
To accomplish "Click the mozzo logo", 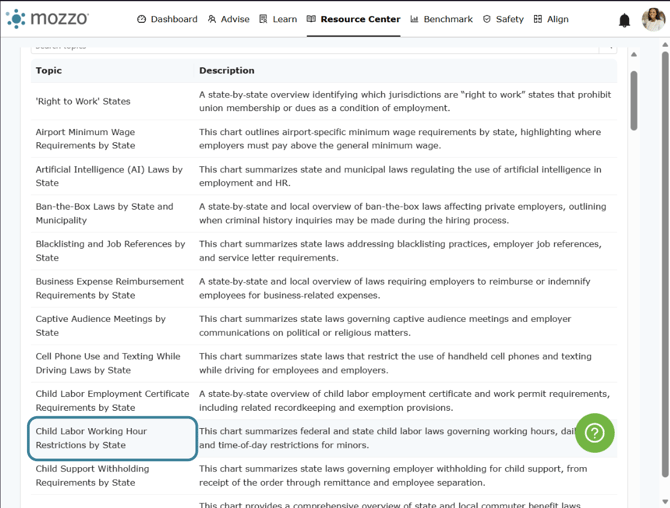I will tap(47, 19).
